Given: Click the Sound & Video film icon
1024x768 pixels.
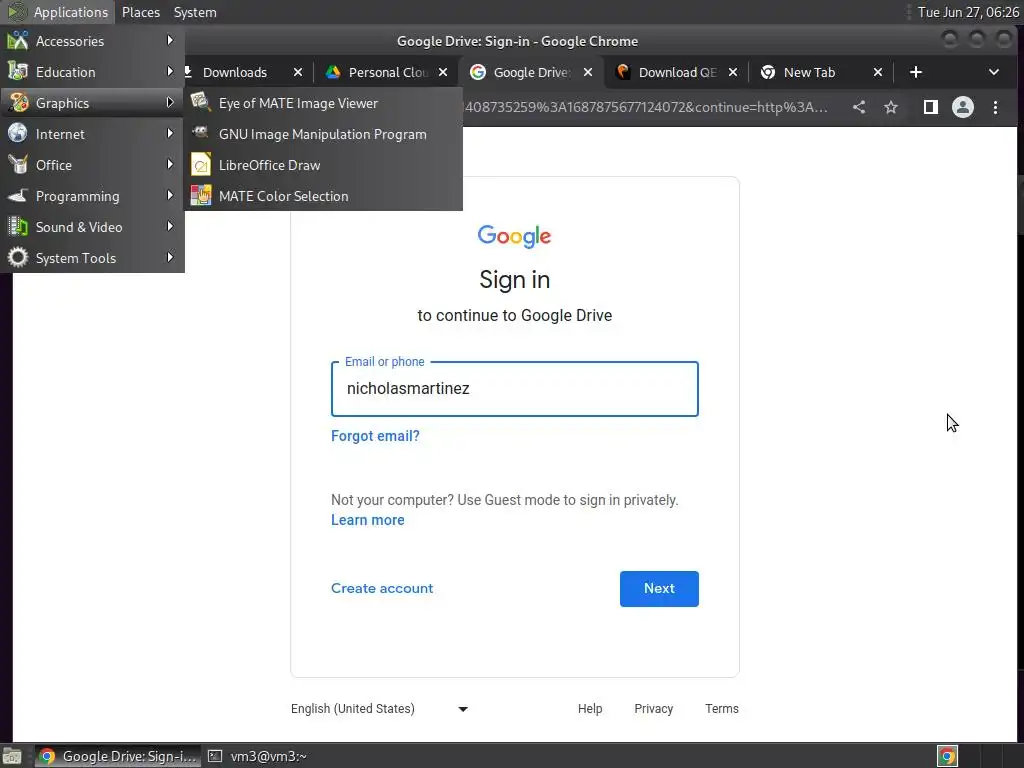Looking at the screenshot, I should pos(18,227).
